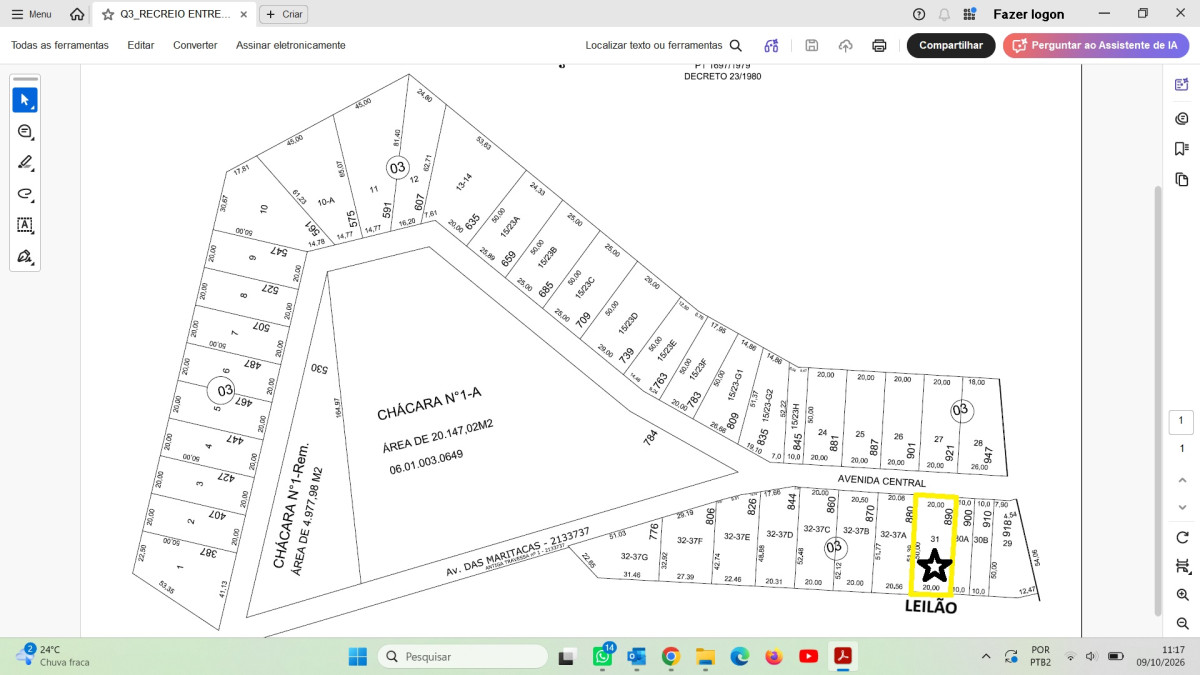1200x675 pixels.
Task: Save the document with disk icon
Action: [812, 45]
